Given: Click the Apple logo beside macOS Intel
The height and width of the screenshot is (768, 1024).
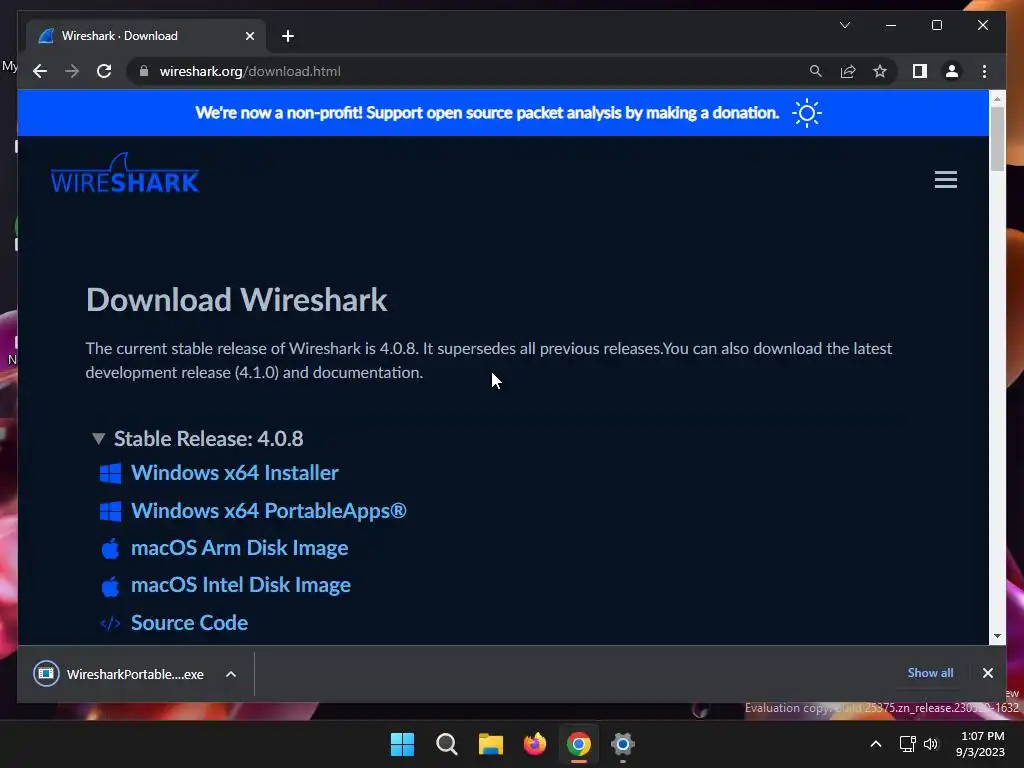Looking at the screenshot, I should point(110,586).
